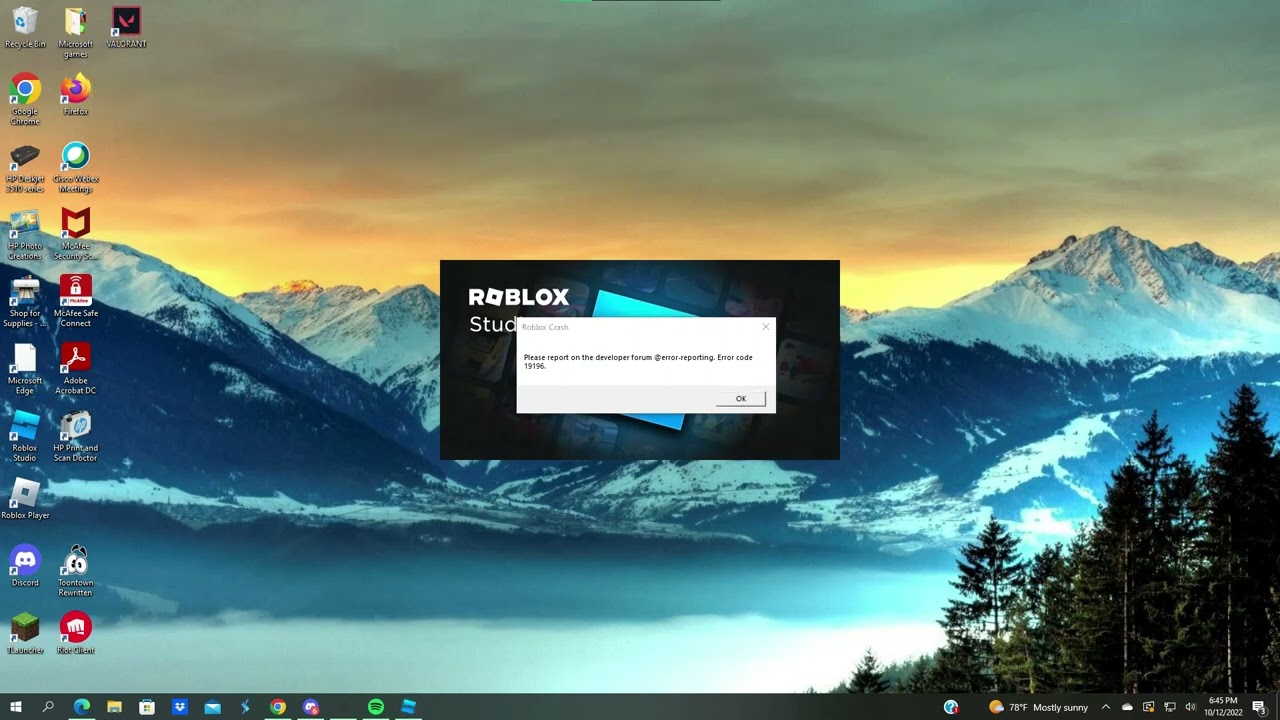Select the McAfee Security Scan icon

tap(76, 234)
